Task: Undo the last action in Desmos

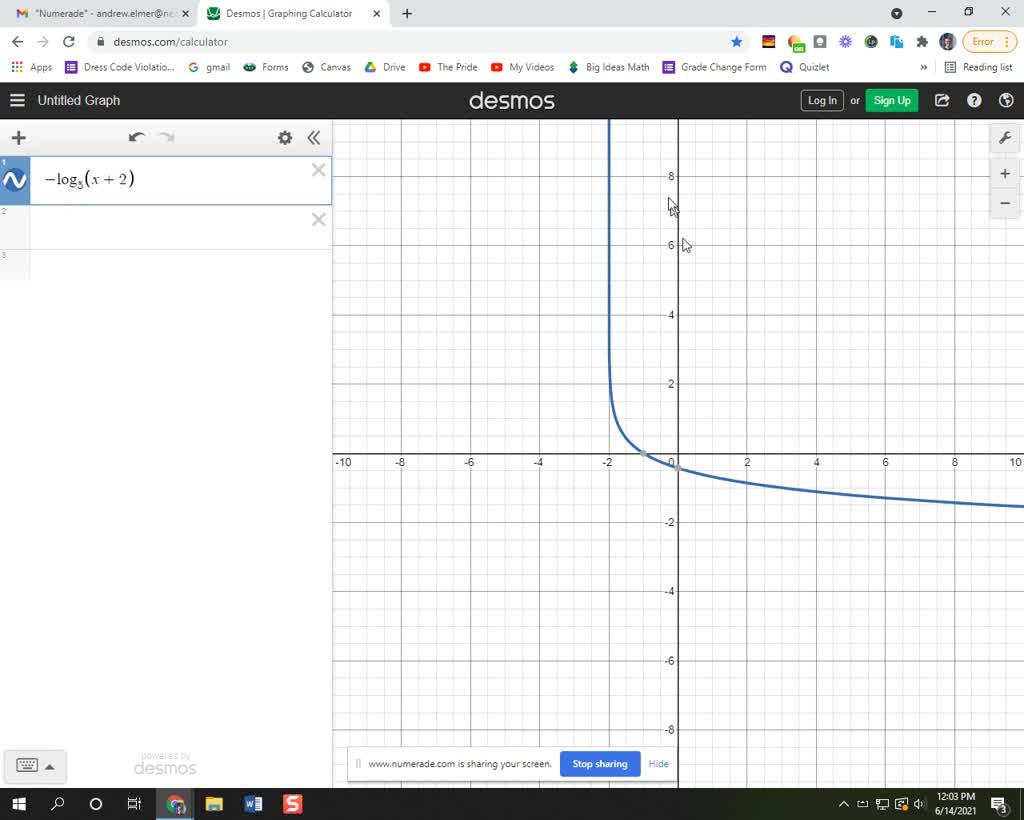Action: [136, 137]
